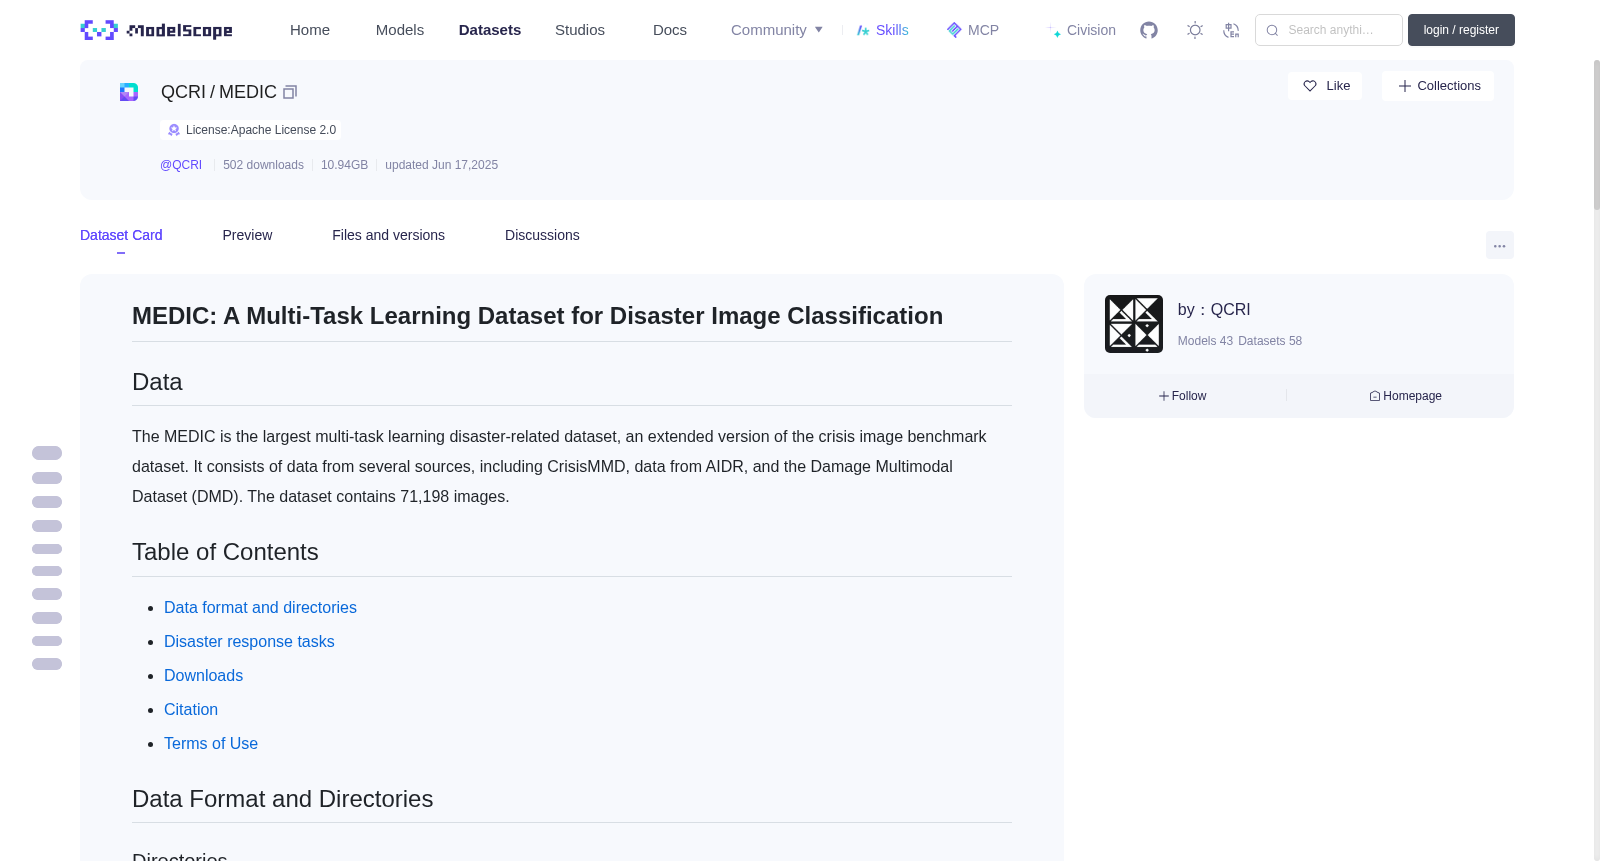The height and width of the screenshot is (861, 1600).
Task: Open the Models nav item
Action: click(400, 30)
